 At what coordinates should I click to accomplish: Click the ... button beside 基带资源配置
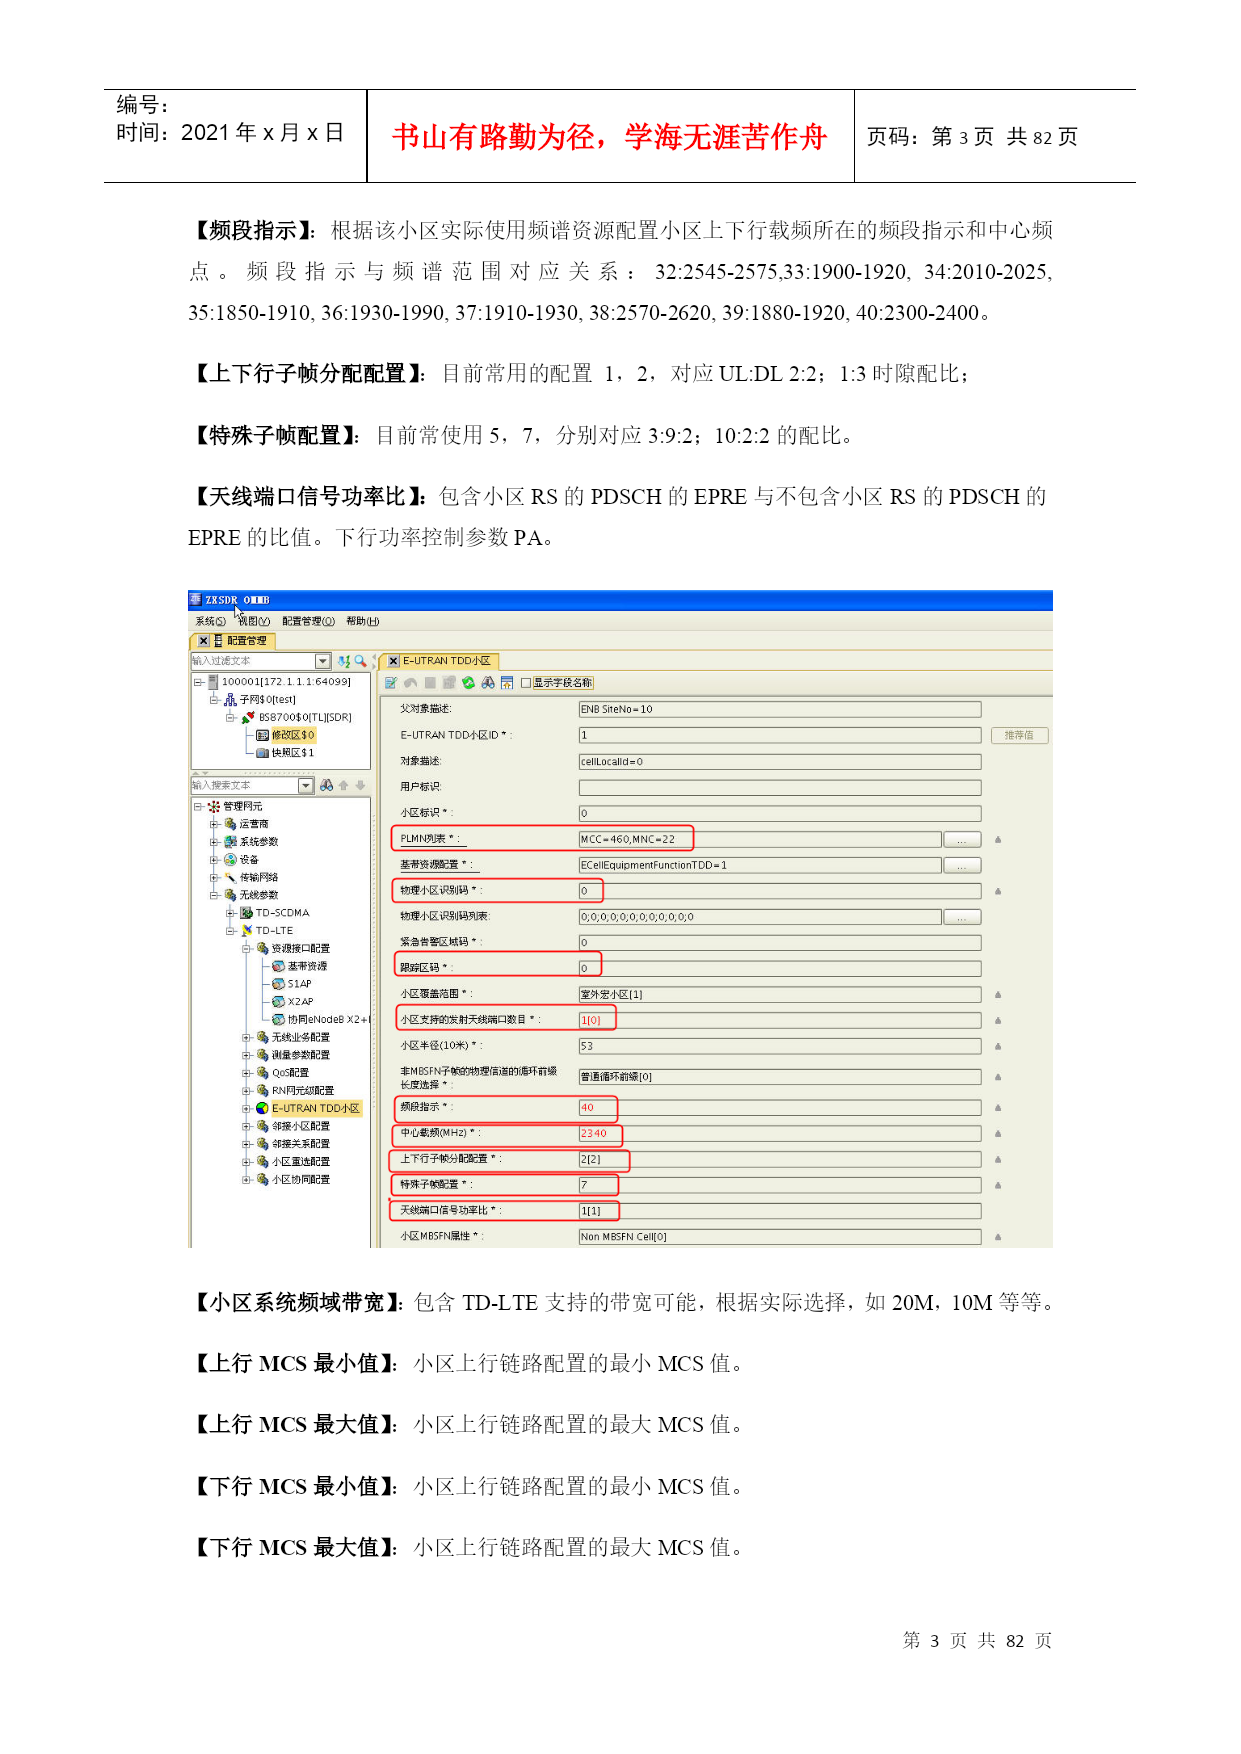tap(961, 866)
